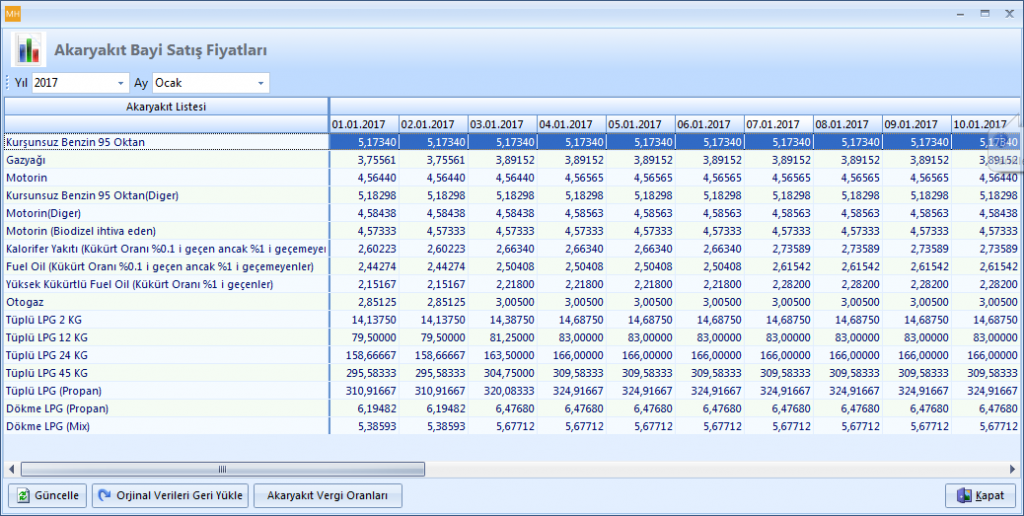Click the left arrow of horizontal scrollbar

[11, 468]
